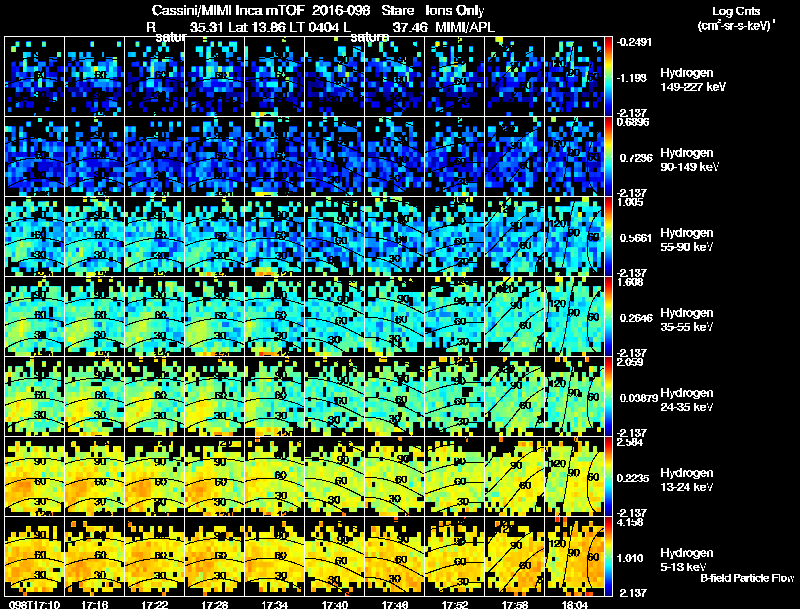Click the color bar for the 55-90 keV row
800x609 pixels.
608,237
